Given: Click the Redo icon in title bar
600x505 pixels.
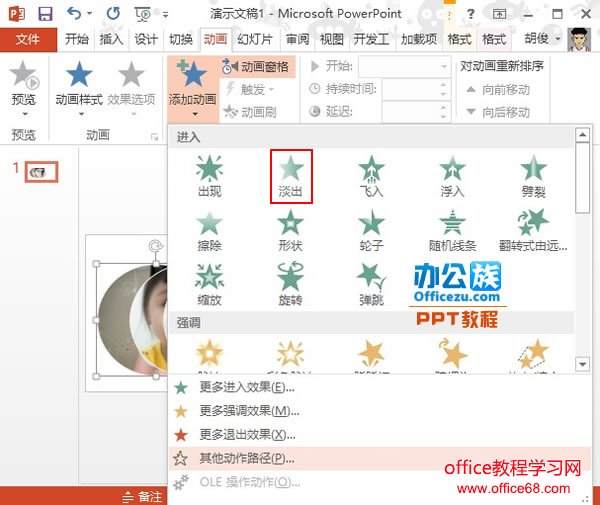Looking at the screenshot, I should click(x=113, y=14).
